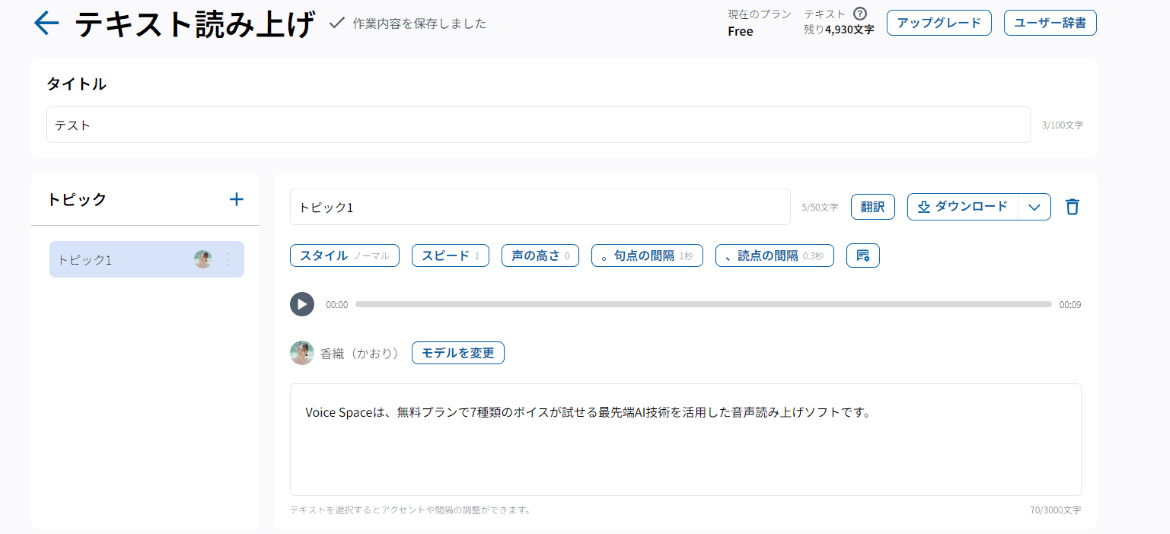Screen dimensions: 1170x534
Task: Click the 00:09 duration label
Action: pyautogui.click(x=1070, y=304)
